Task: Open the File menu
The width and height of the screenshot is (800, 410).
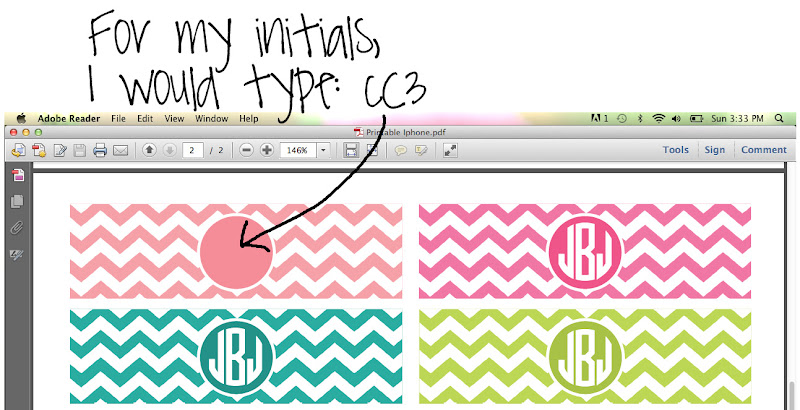Action: [118, 118]
